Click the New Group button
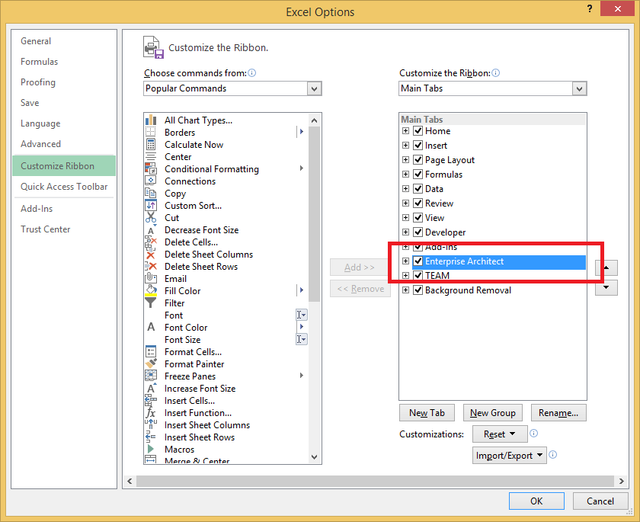 click(x=493, y=413)
